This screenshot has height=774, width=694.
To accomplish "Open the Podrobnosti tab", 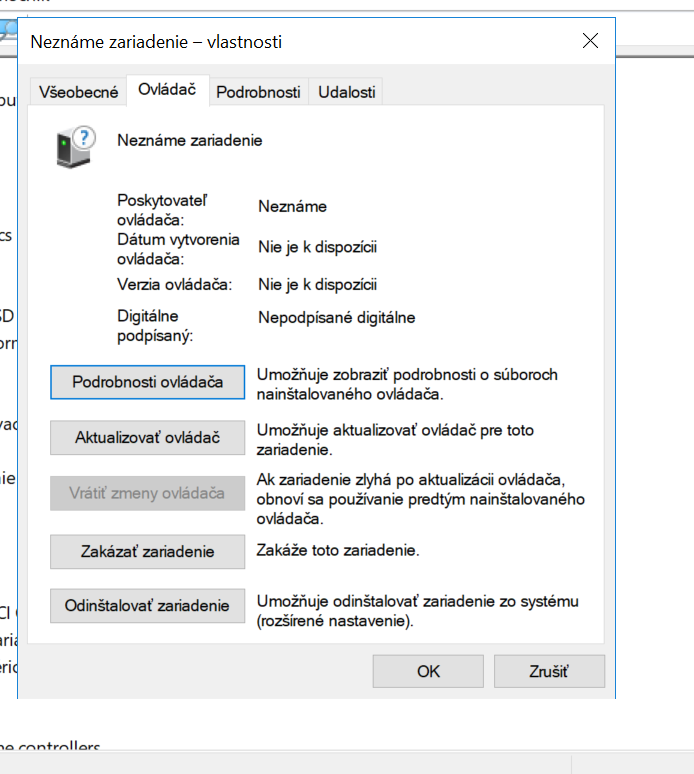I will pos(258,92).
